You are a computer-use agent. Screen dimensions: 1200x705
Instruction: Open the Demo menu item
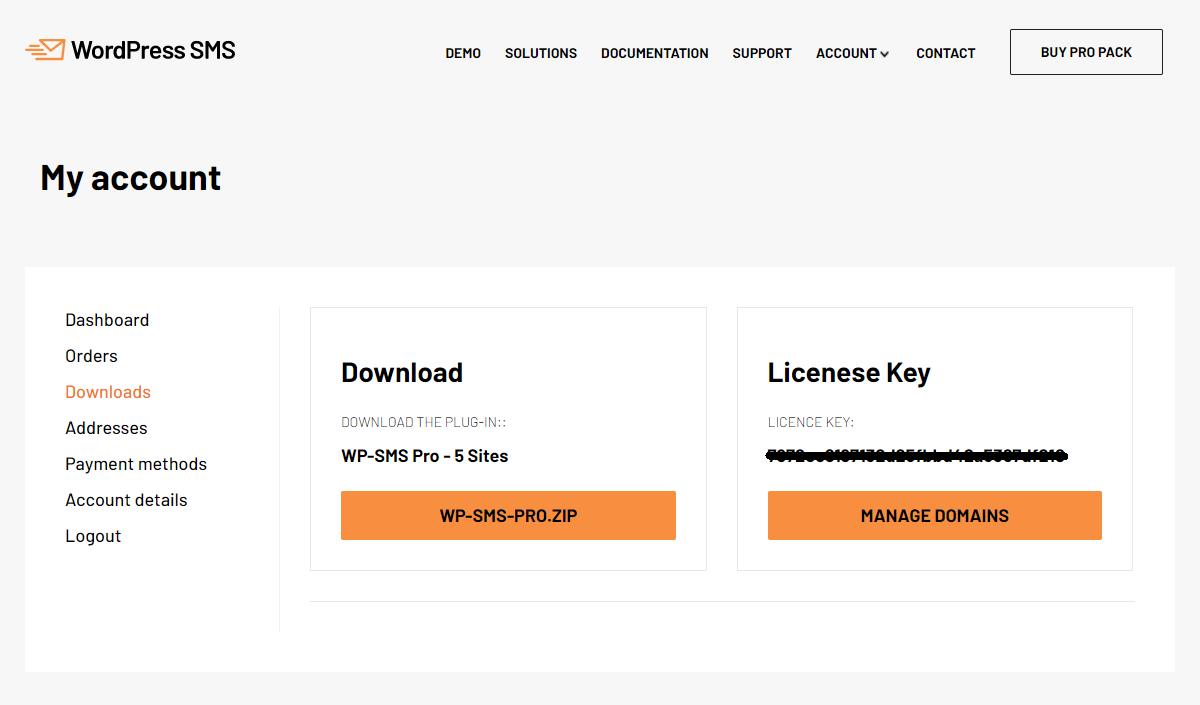tap(463, 53)
